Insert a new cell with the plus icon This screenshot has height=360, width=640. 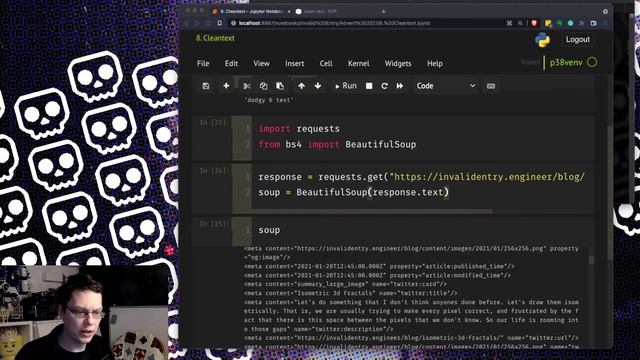pos(226,86)
